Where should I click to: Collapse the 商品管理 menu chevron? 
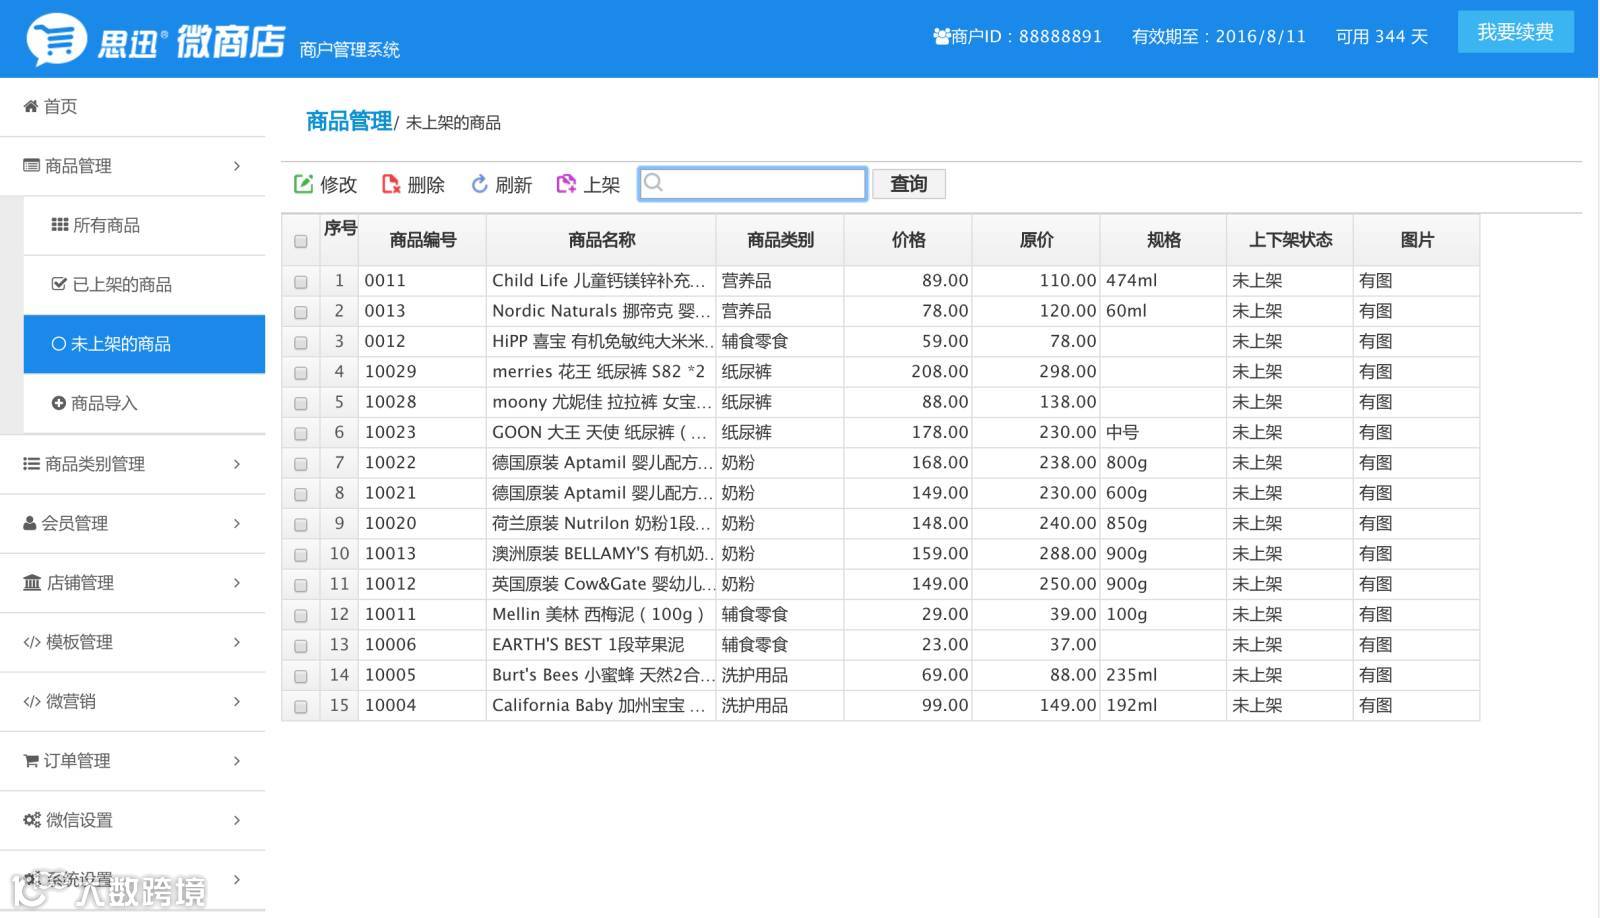237,166
